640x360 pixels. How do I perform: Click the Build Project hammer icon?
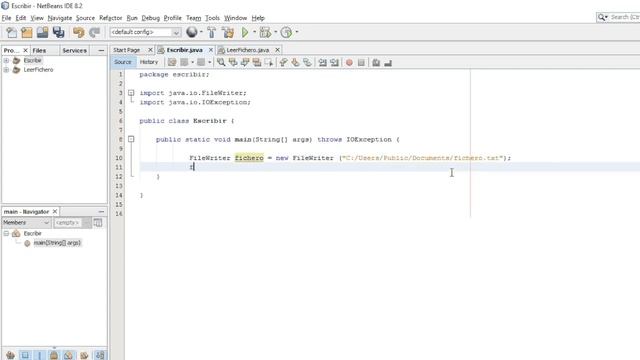211,32
